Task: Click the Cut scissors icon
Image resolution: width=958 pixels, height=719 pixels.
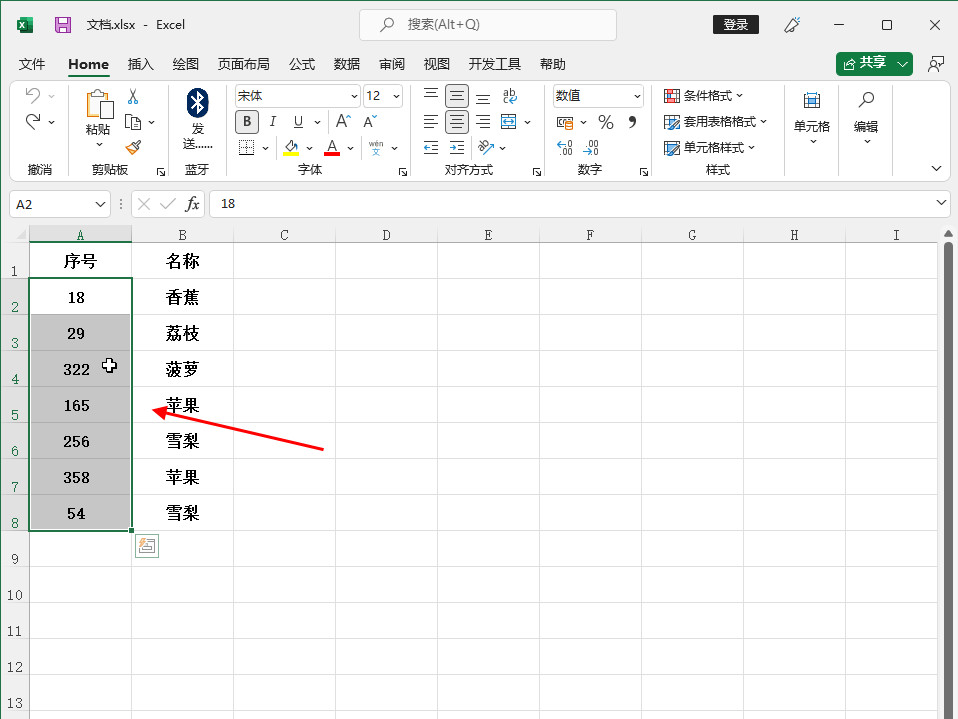Action: 133,96
